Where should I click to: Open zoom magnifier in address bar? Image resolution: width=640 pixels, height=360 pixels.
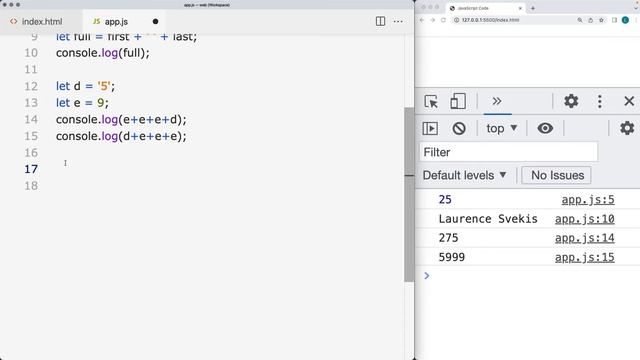(x=580, y=20)
